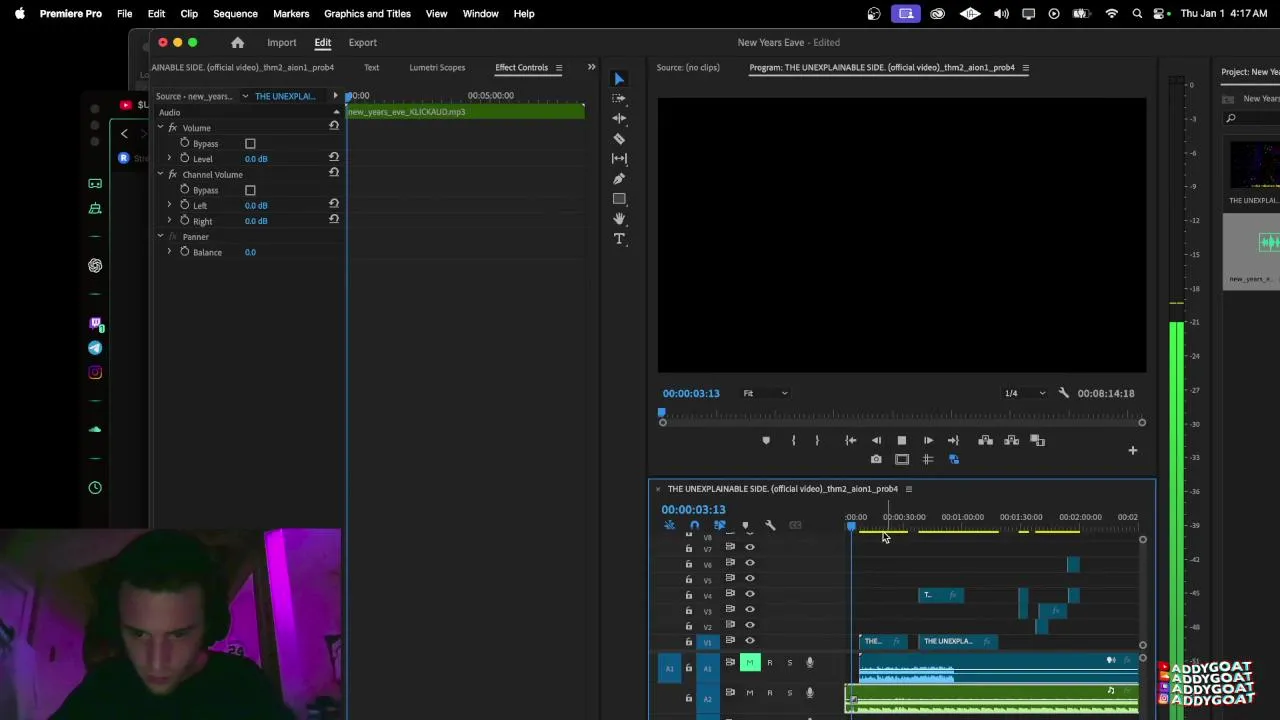The image size is (1280, 720).
Task: Click the timeline timecode 00:00:03:13
Action: (693, 510)
